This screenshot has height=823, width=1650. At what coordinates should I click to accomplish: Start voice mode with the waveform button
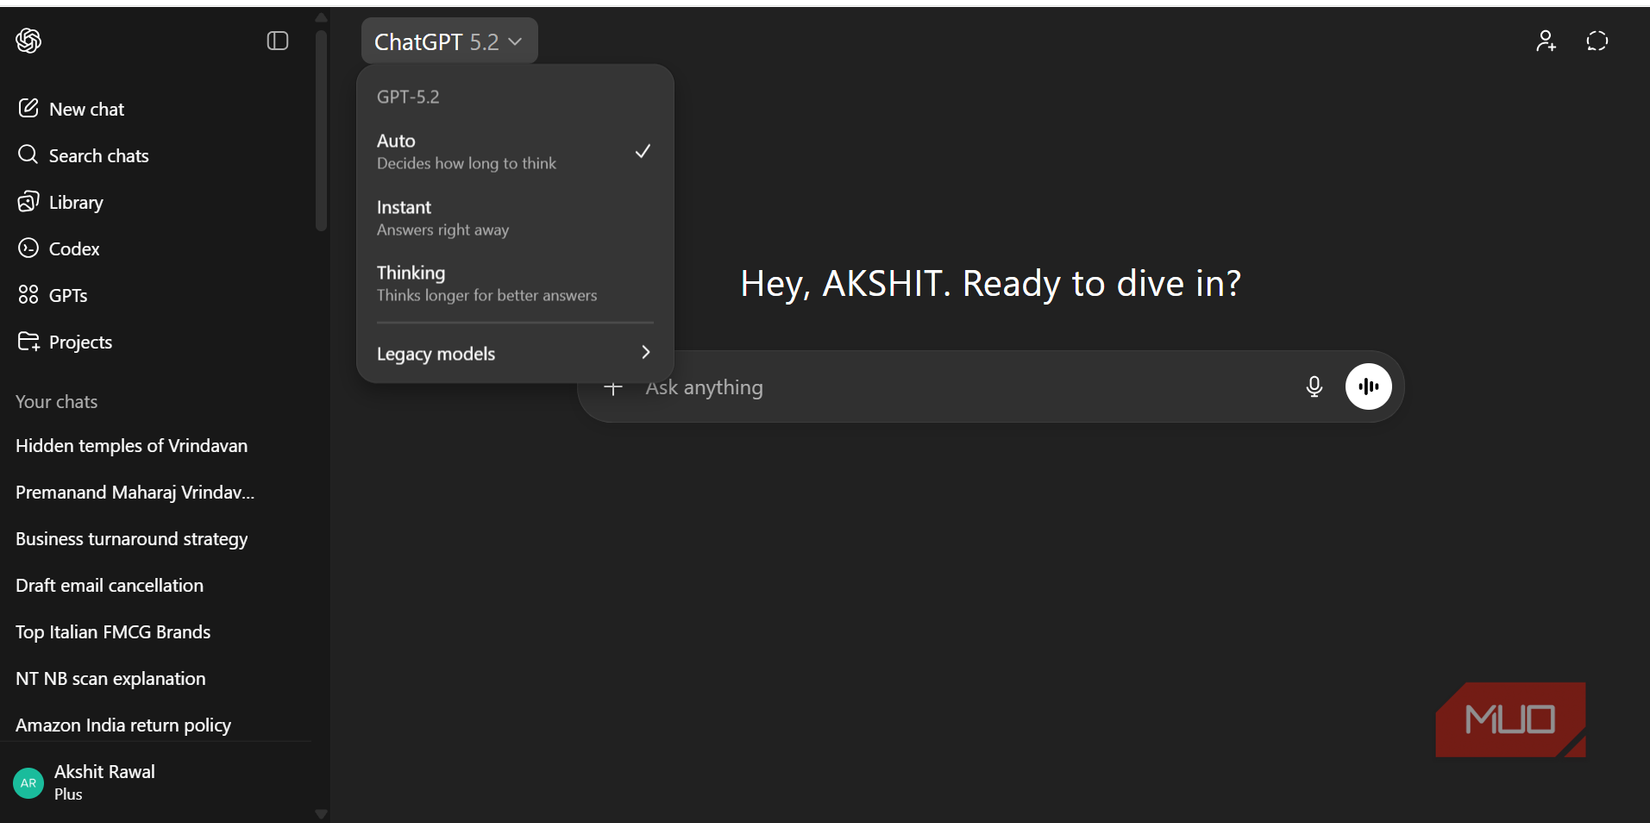[1368, 386]
